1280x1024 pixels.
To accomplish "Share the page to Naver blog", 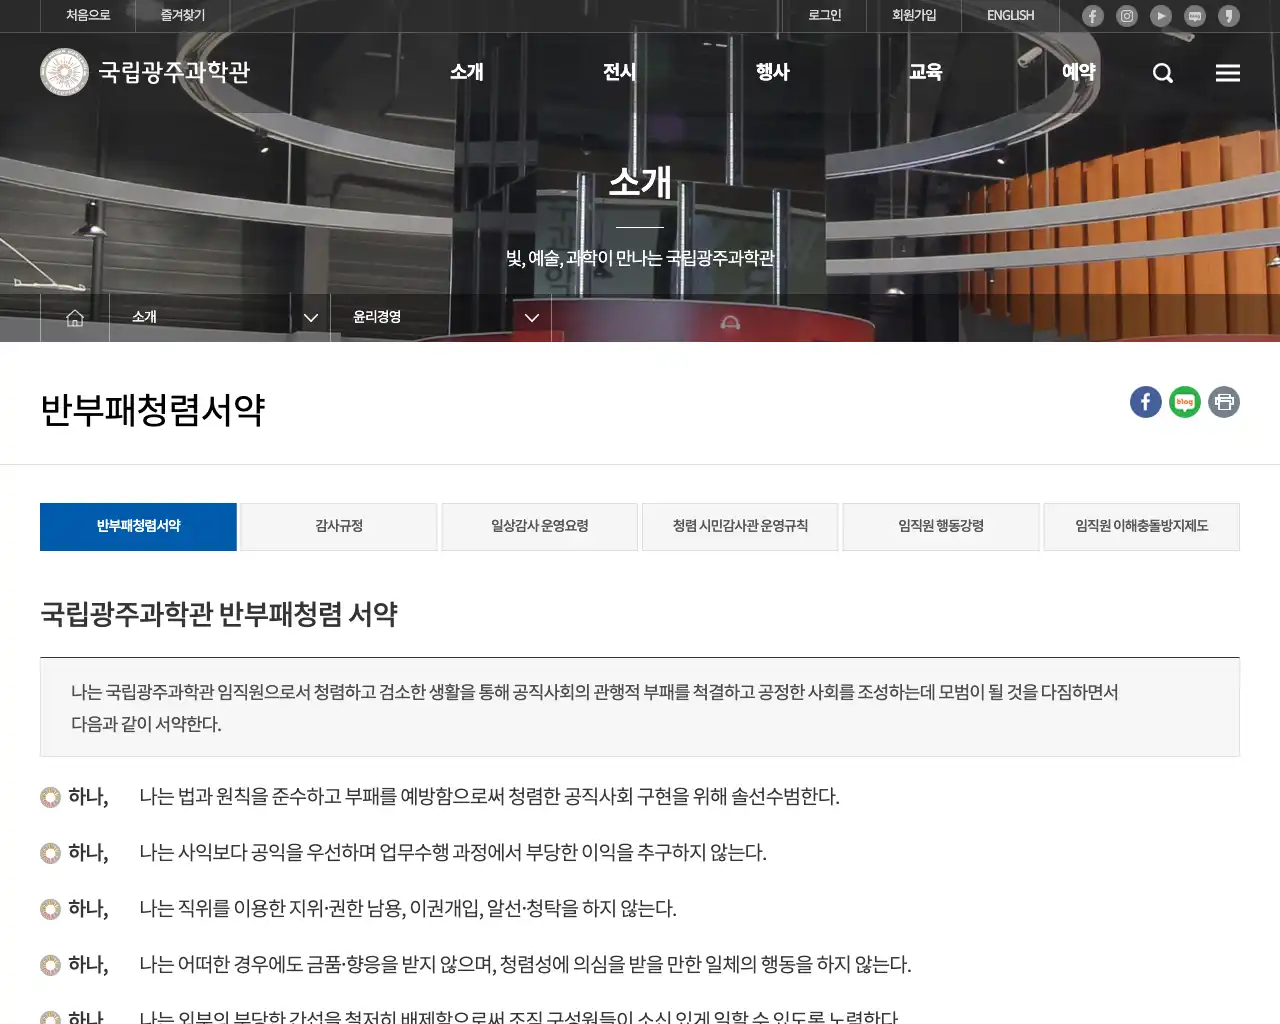I will 1184,402.
